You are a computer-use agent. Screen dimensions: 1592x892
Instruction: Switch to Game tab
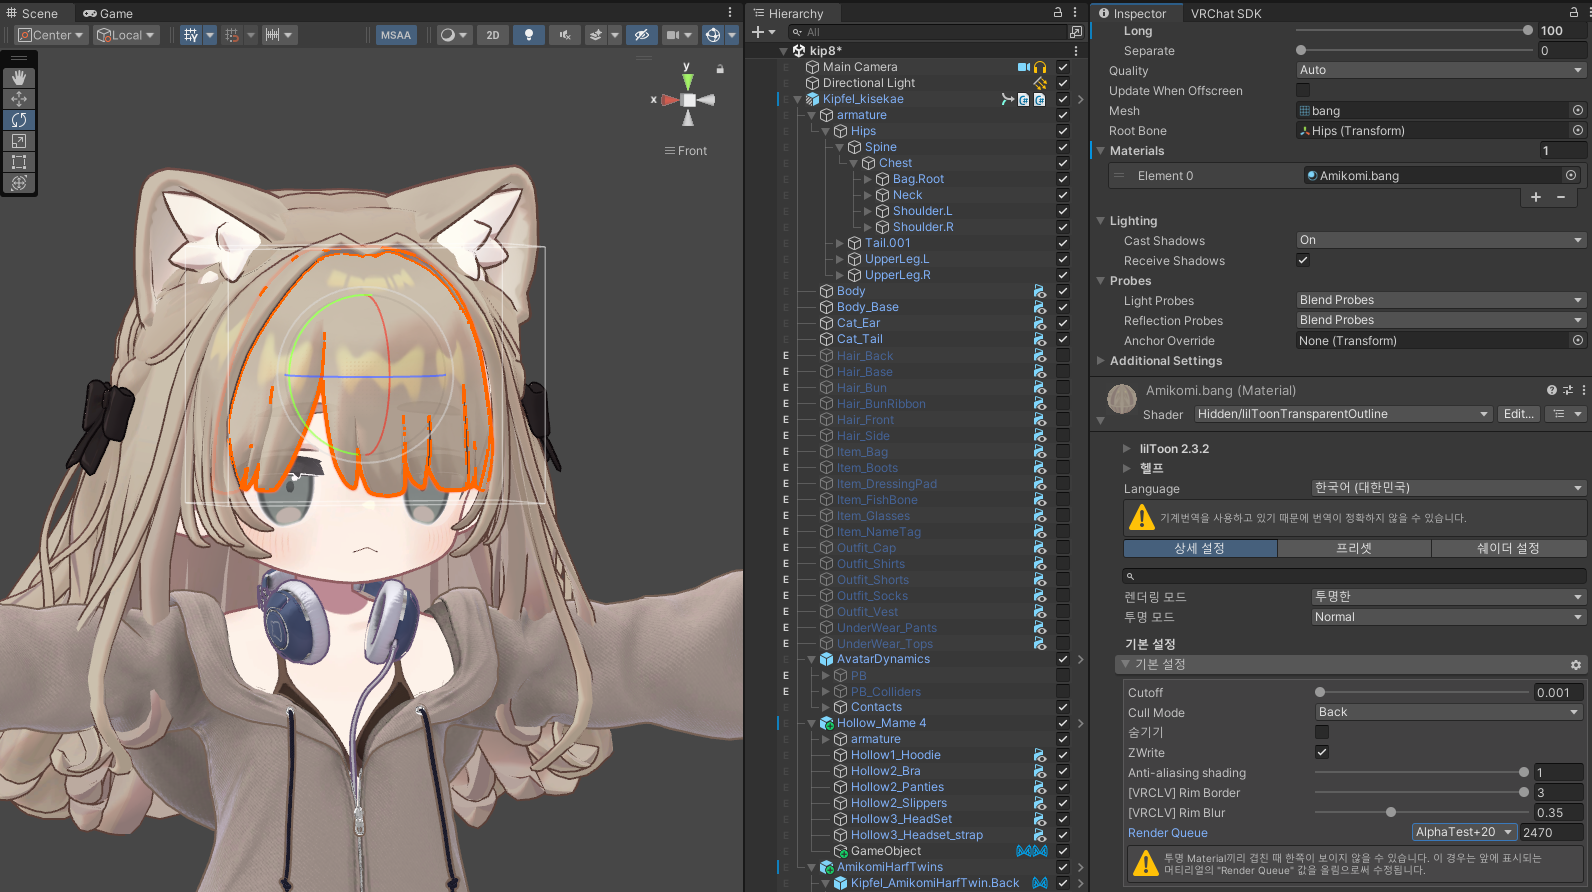pyautogui.click(x=108, y=13)
